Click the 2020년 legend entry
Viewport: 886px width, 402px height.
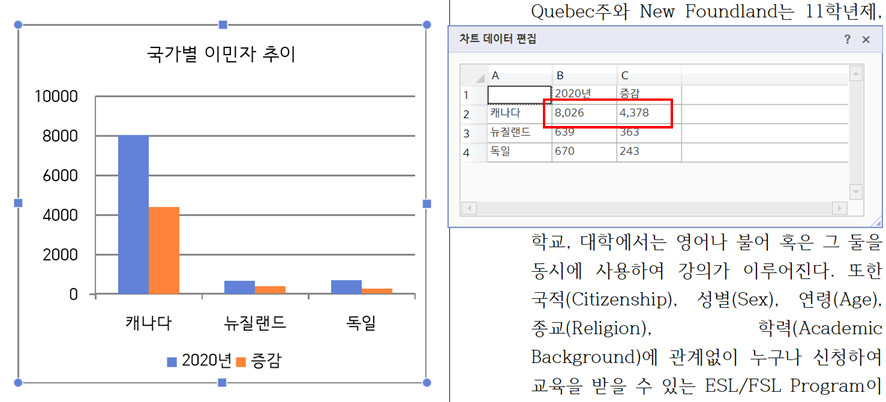point(199,362)
